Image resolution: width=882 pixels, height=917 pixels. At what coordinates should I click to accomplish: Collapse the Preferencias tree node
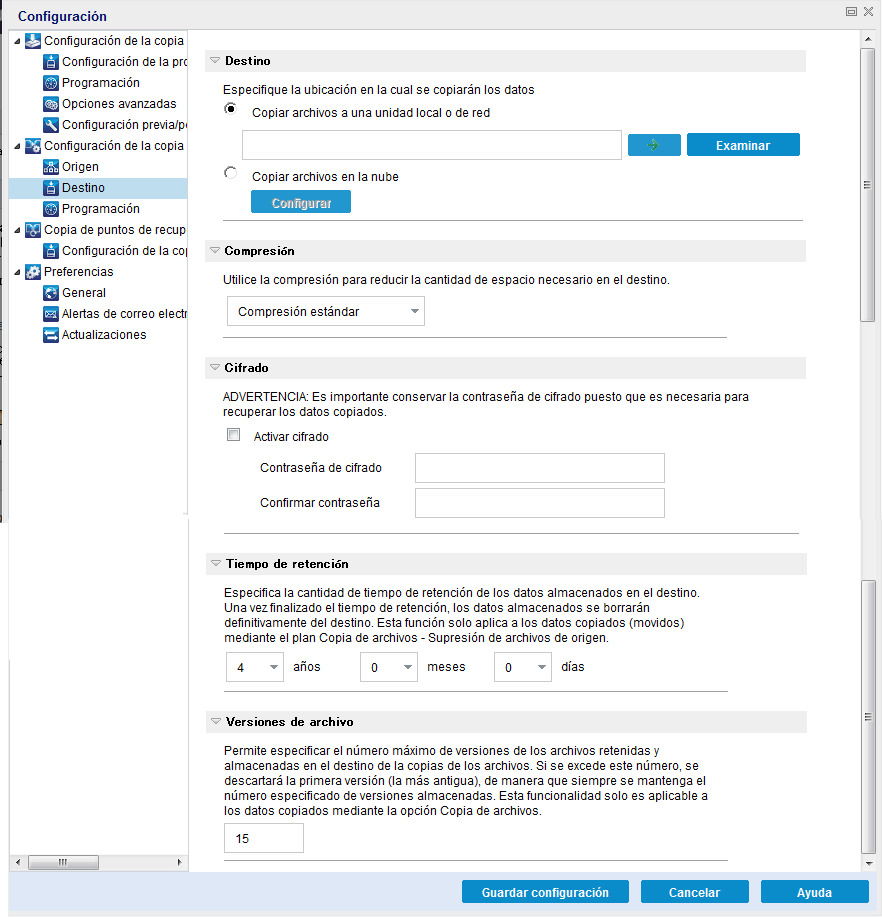pyautogui.click(x=17, y=273)
